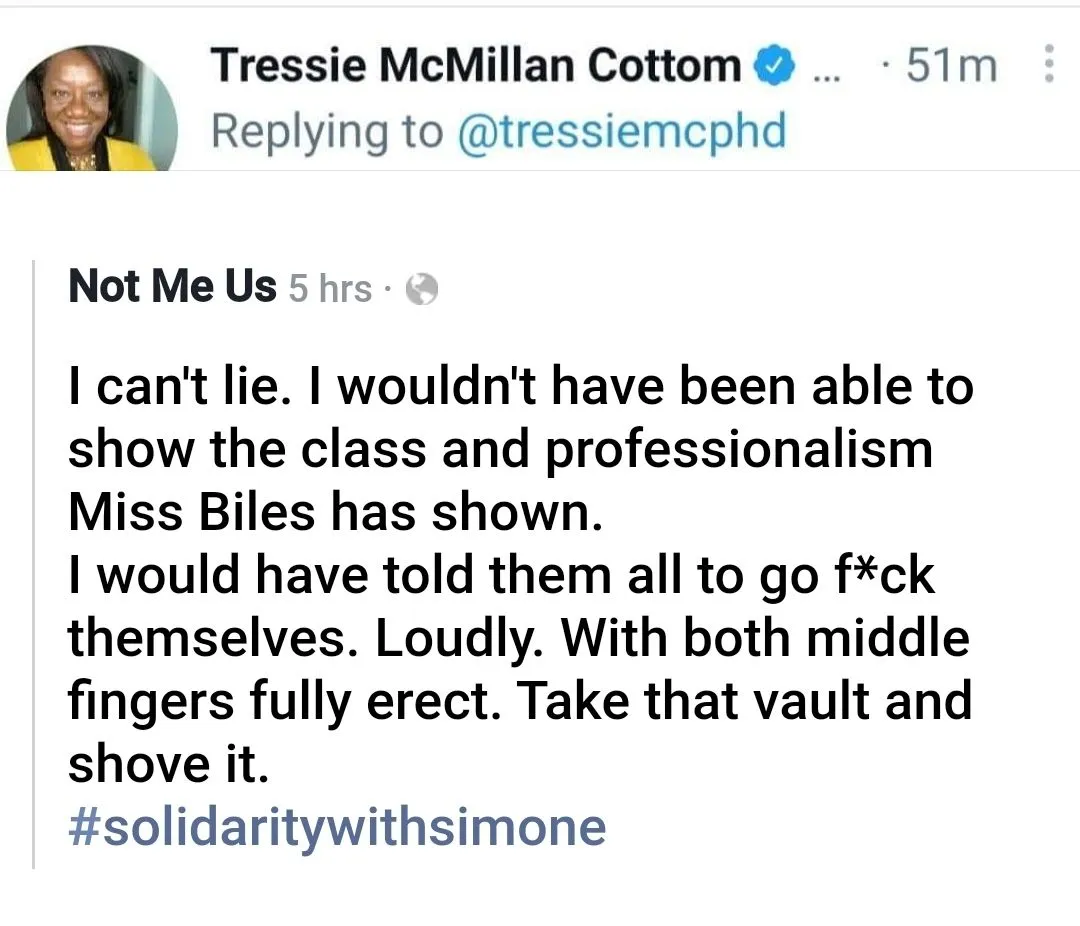
Task: Tap the blue verified badge icon
Action: [x=773, y=67]
